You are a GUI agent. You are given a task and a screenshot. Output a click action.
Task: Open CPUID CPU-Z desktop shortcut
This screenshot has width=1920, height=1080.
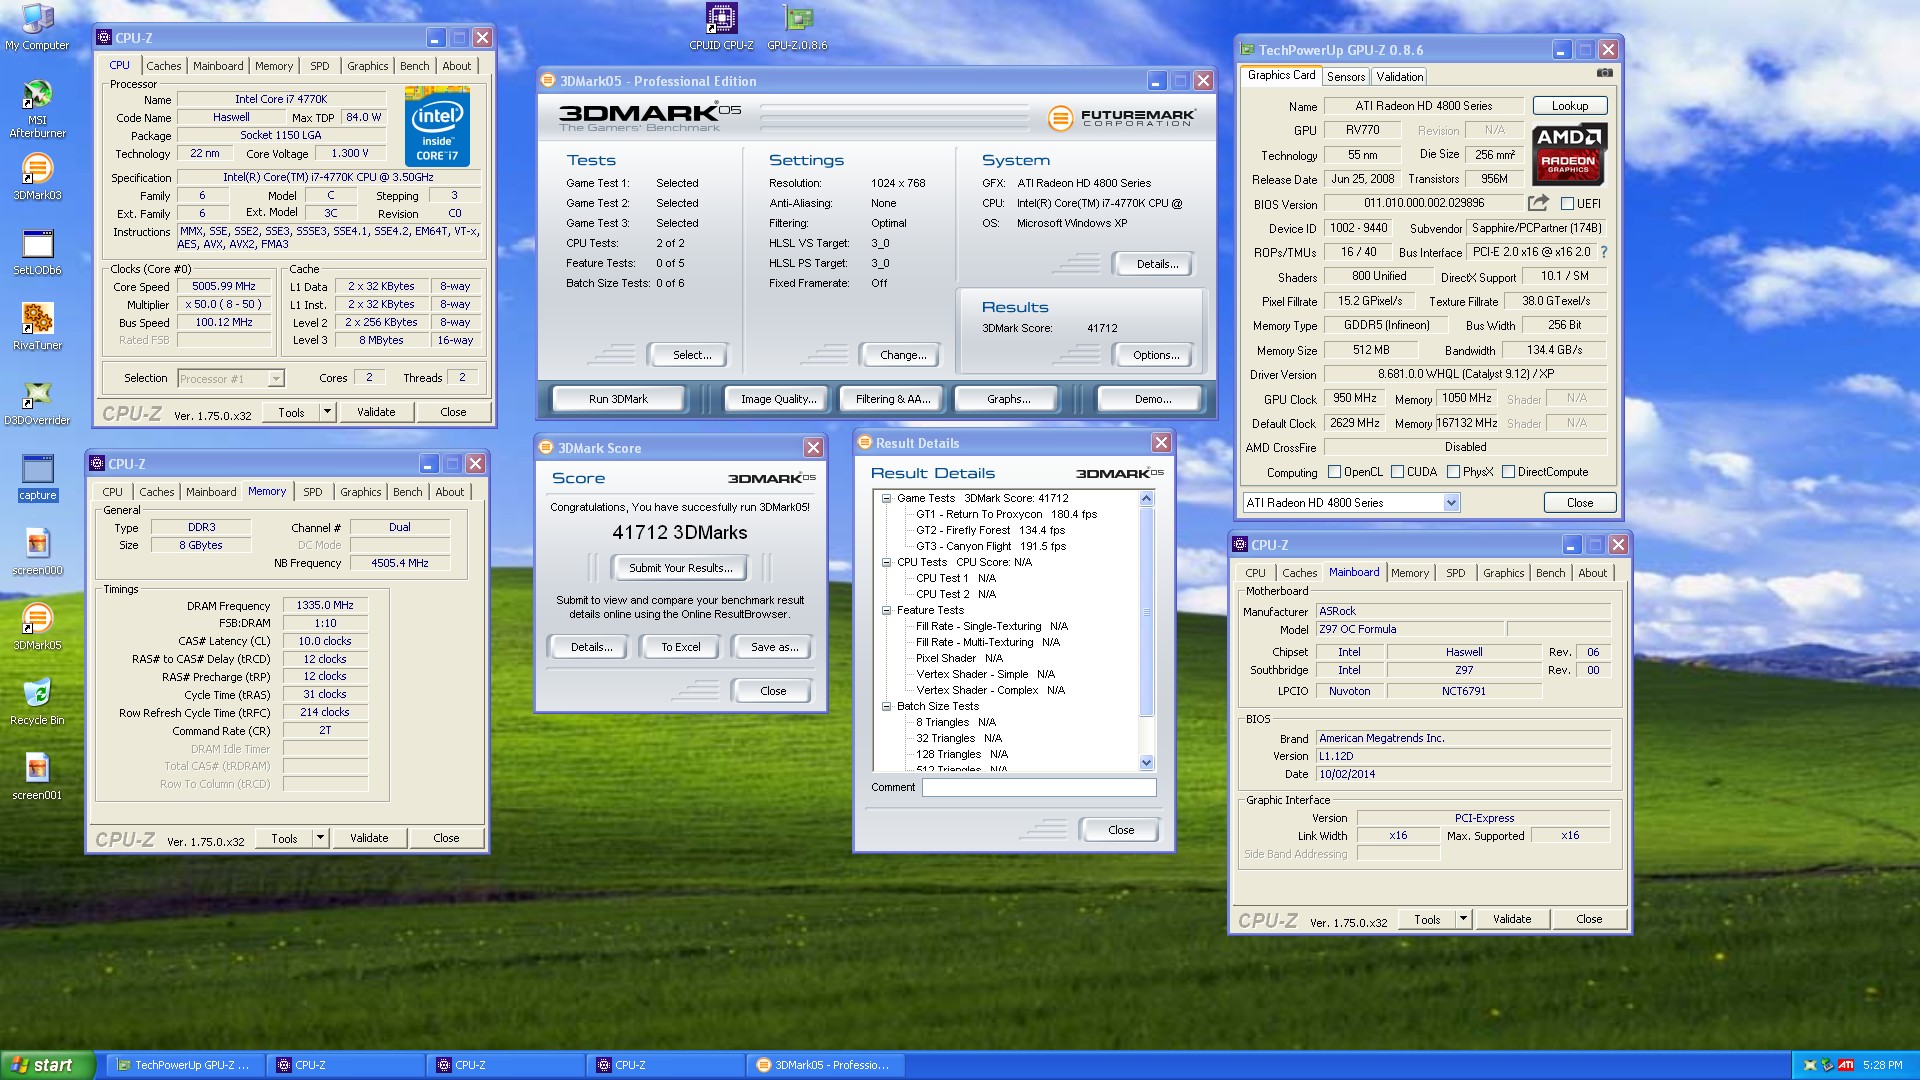pyautogui.click(x=721, y=27)
